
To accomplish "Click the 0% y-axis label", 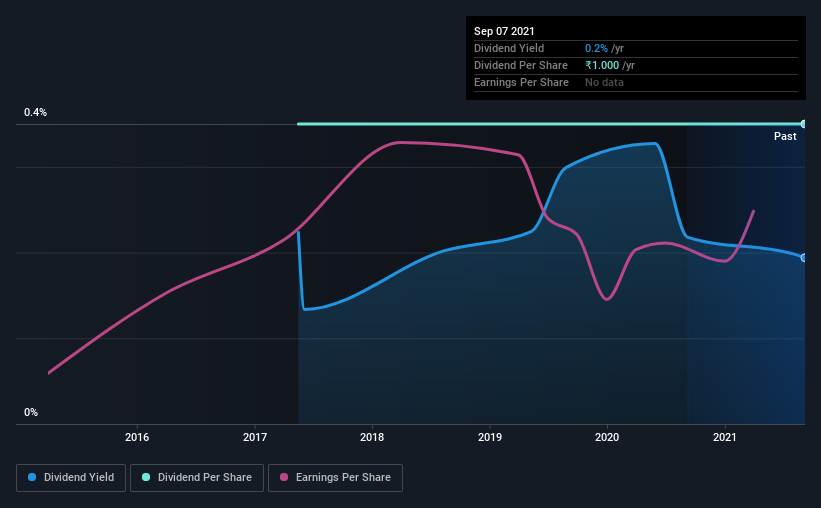I will 31,413.
